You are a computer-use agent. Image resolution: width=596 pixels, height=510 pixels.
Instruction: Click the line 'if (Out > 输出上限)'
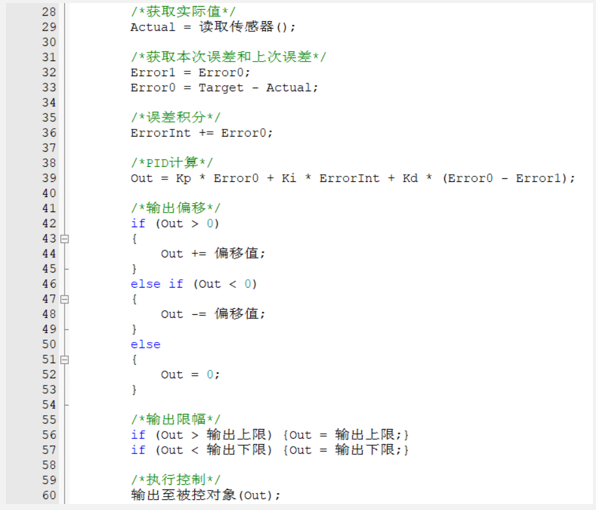(x=270, y=435)
